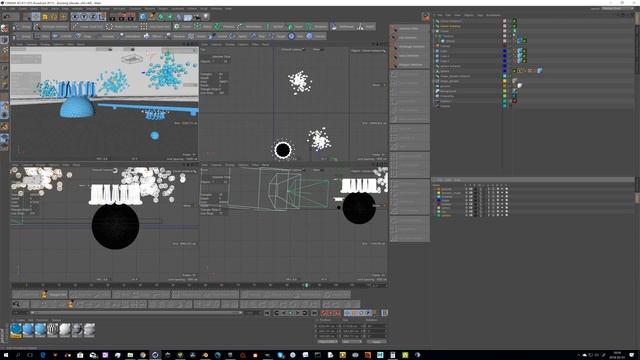Toggle the Y axis lock

tap(84, 17)
